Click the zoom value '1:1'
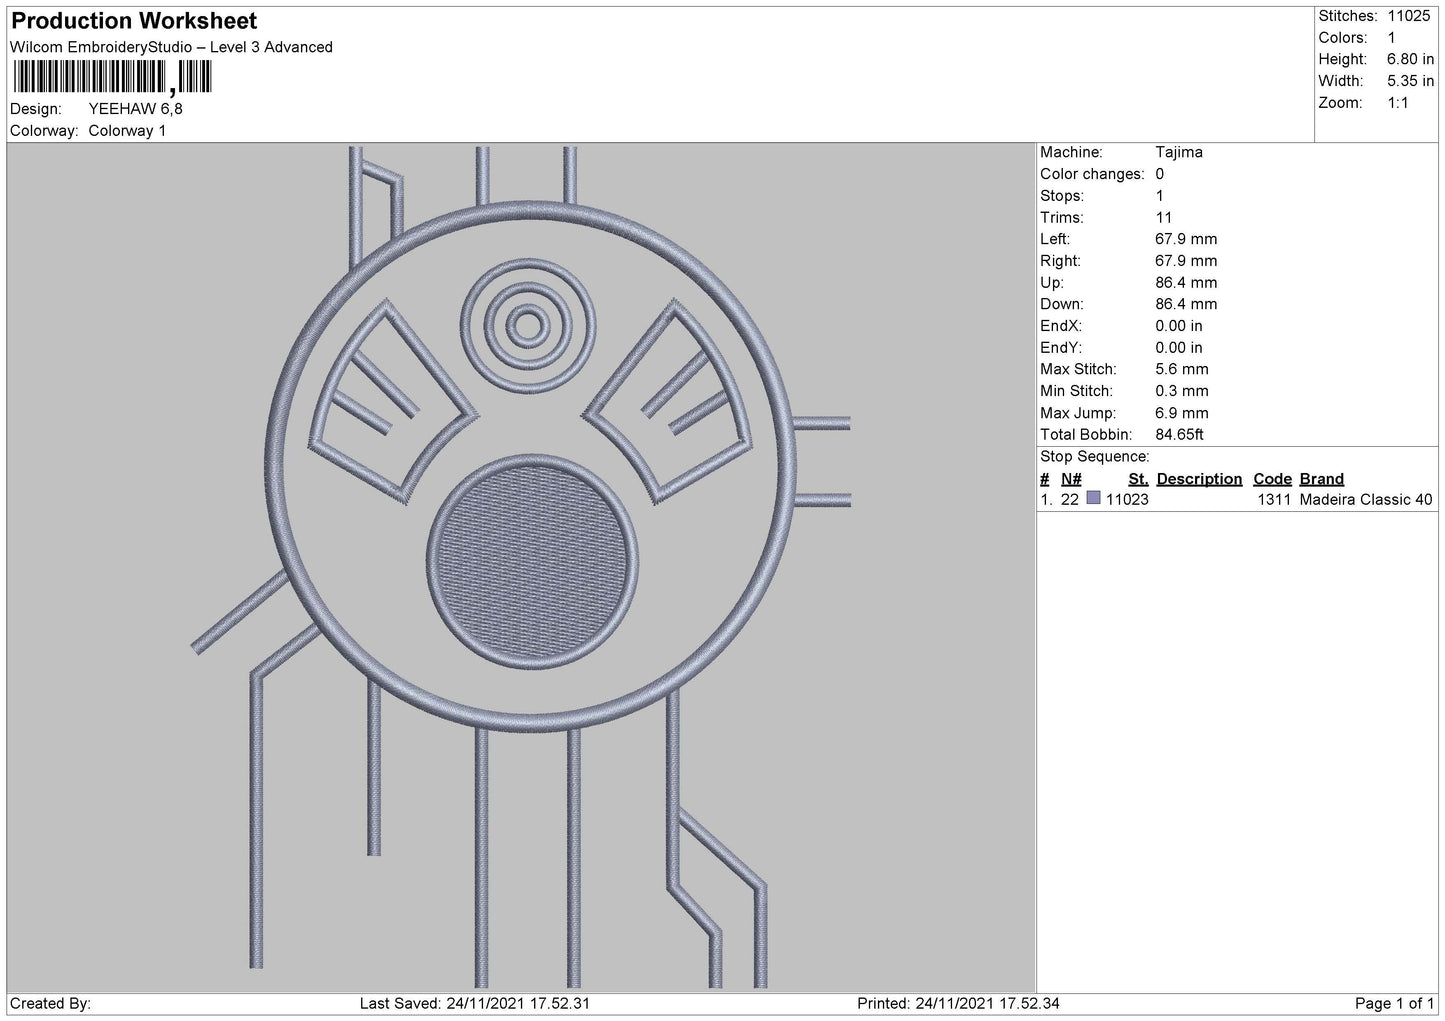The width and height of the screenshot is (1445, 1021). click(1397, 103)
